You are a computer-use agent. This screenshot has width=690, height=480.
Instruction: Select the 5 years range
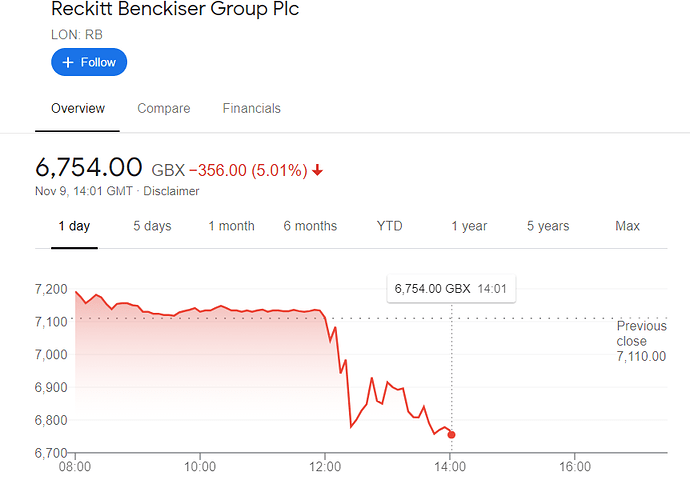[548, 226]
